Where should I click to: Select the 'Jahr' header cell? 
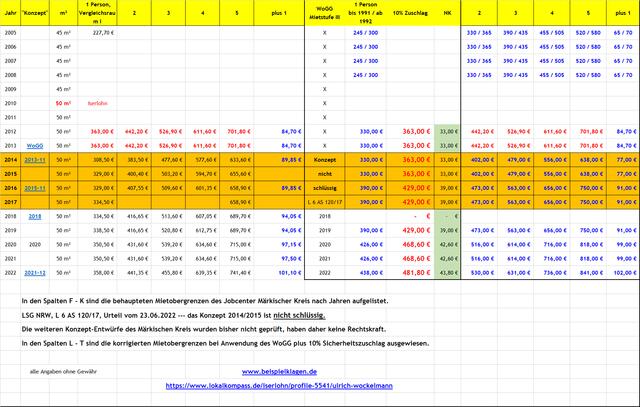click(x=10, y=13)
